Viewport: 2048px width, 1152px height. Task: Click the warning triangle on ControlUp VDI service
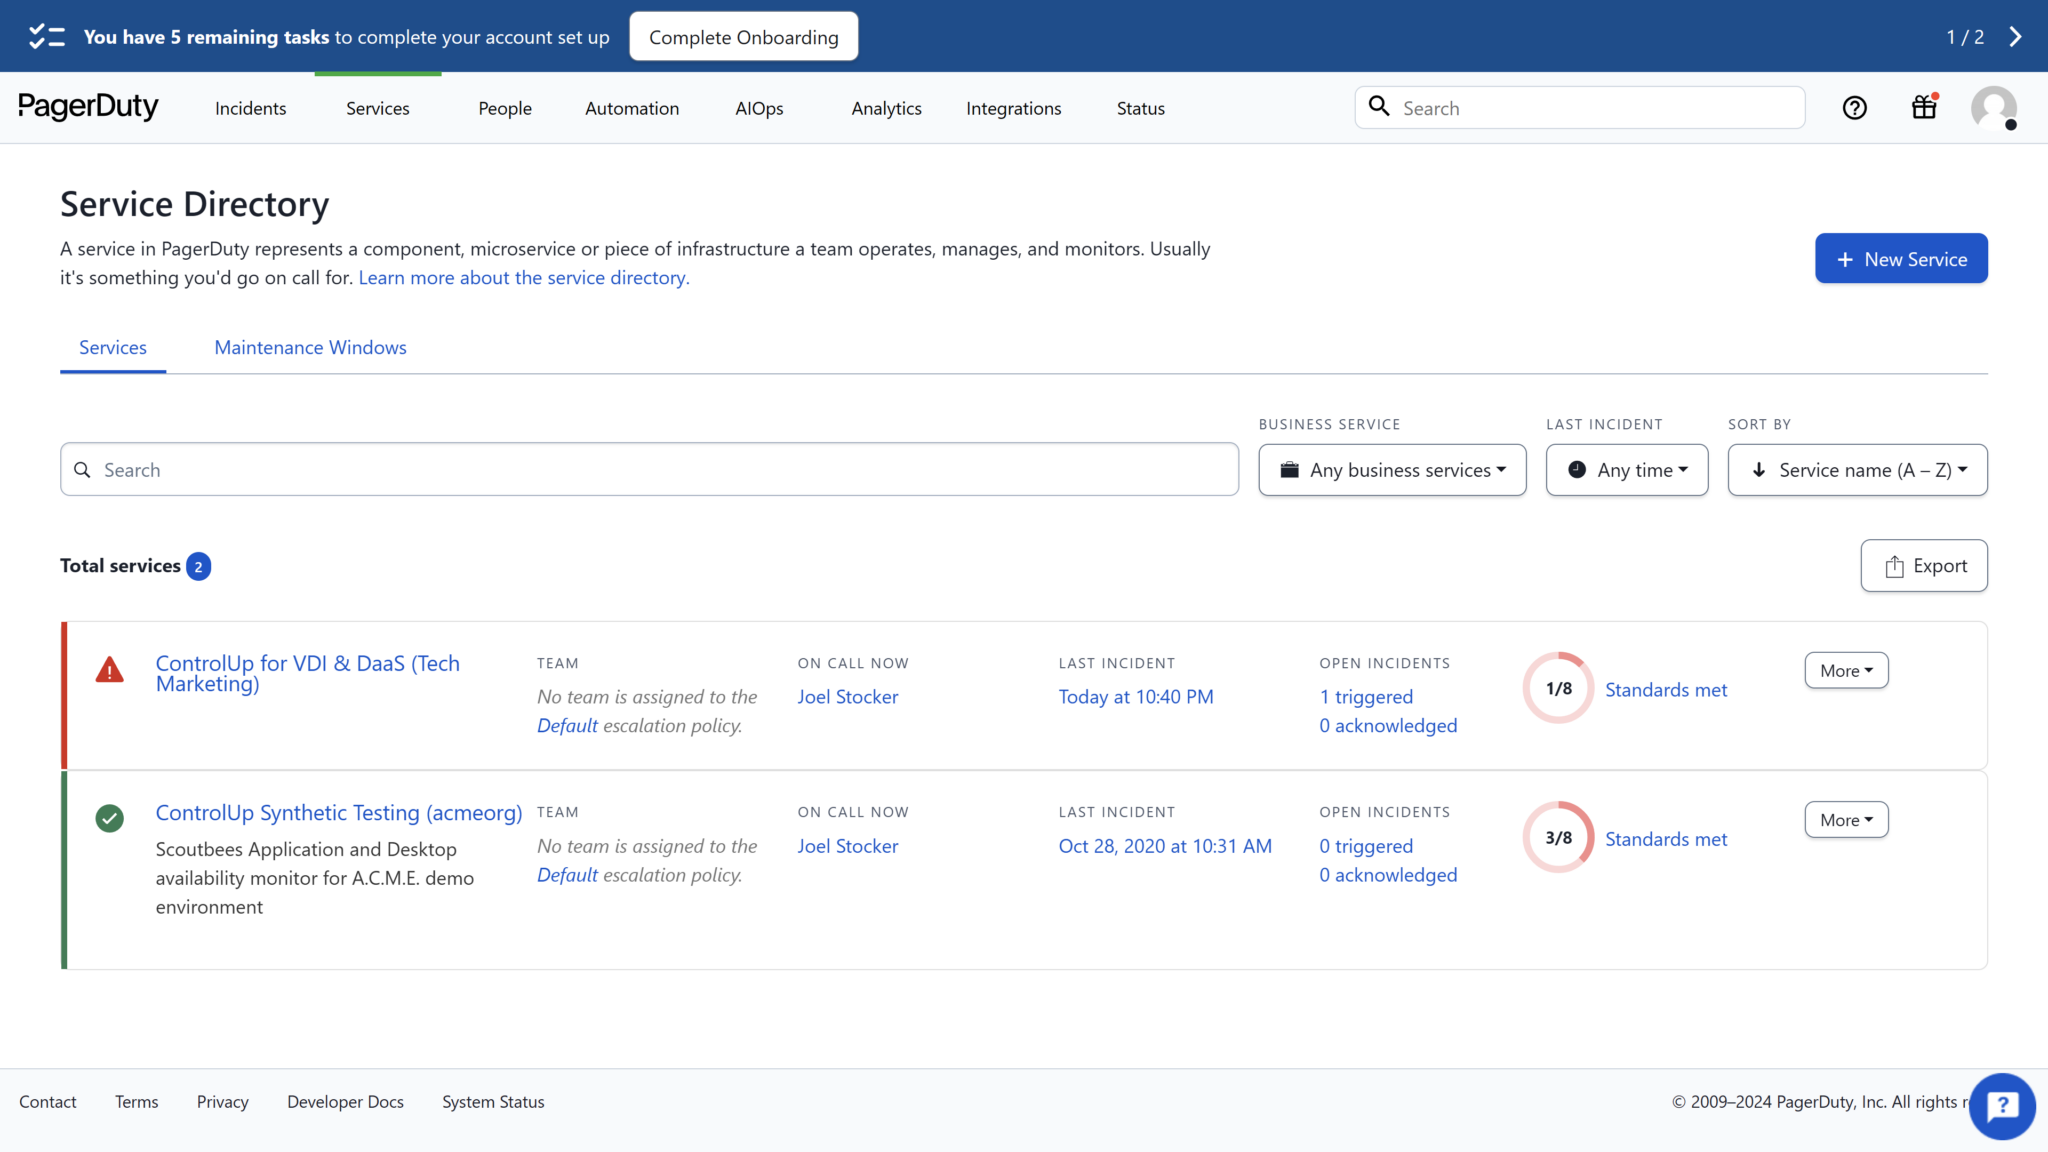tap(110, 671)
